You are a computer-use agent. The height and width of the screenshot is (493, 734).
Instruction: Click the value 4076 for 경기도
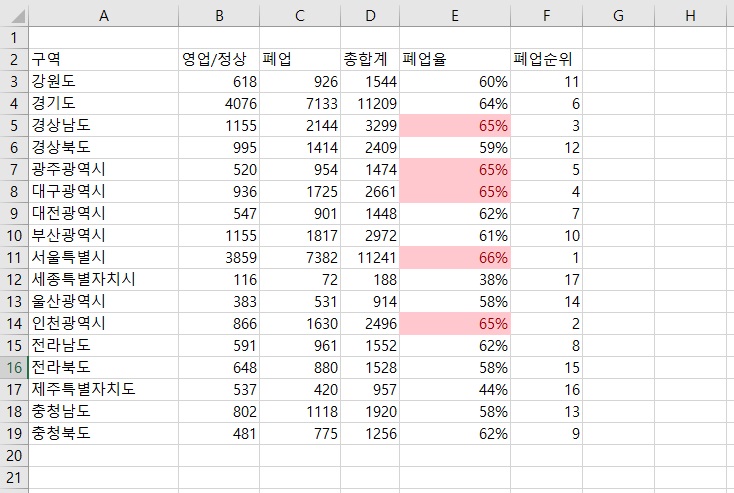click(x=219, y=103)
